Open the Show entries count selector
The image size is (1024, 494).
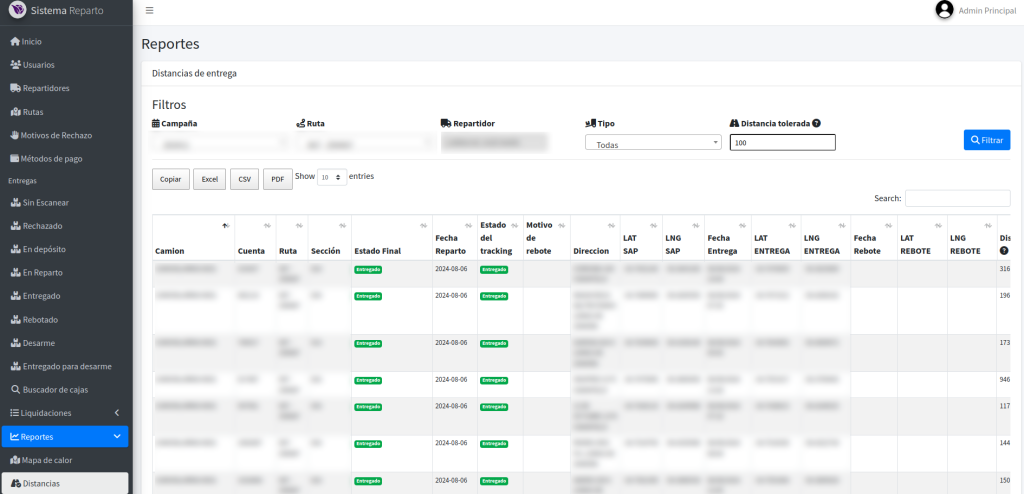332,177
